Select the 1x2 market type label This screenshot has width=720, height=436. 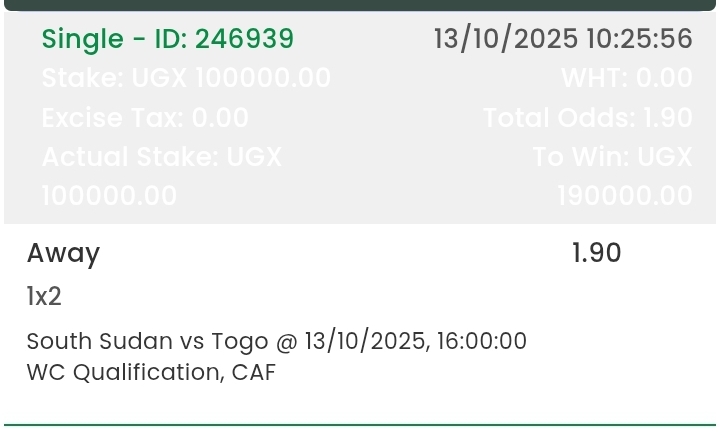pos(44,296)
